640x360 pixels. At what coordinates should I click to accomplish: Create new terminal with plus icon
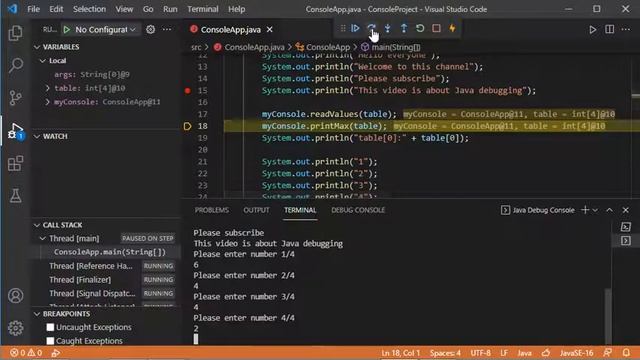pos(585,210)
